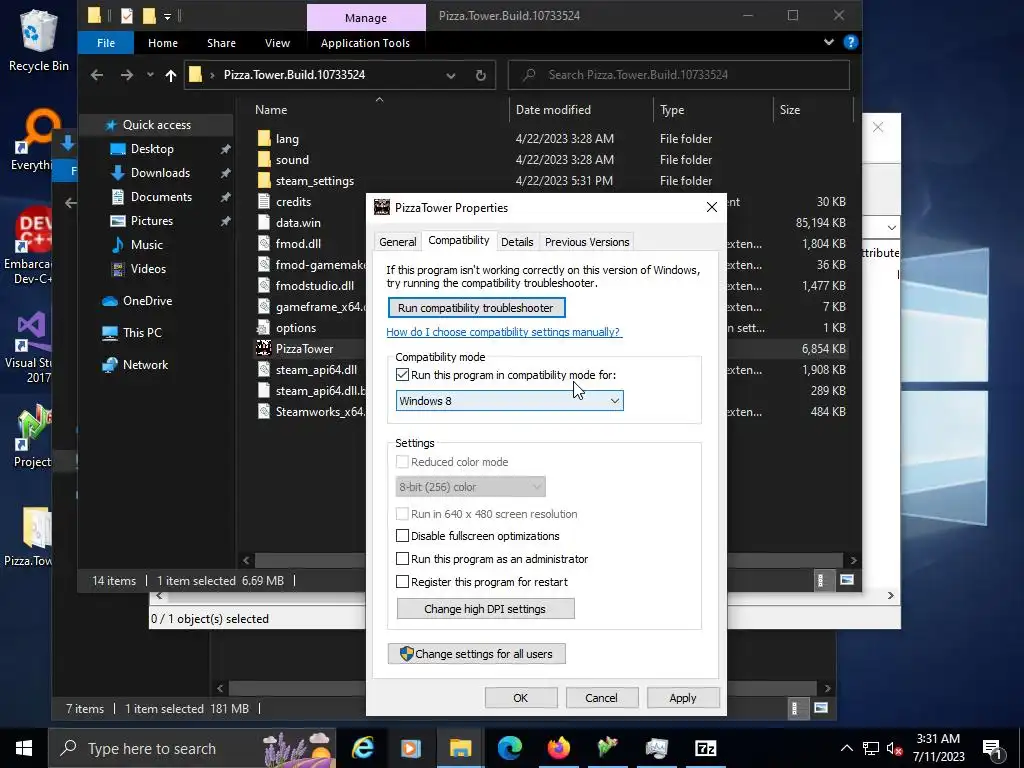The height and width of the screenshot is (768, 1024).
Task: Open 7-Zip taskbar icon
Action: pos(705,748)
